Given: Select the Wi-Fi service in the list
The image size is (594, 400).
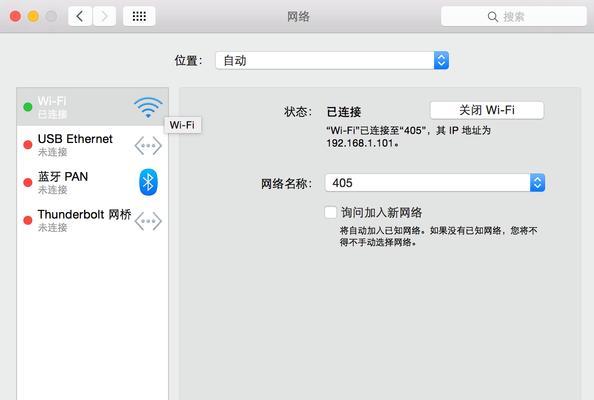Looking at the screenshot, I should [92, 107].
